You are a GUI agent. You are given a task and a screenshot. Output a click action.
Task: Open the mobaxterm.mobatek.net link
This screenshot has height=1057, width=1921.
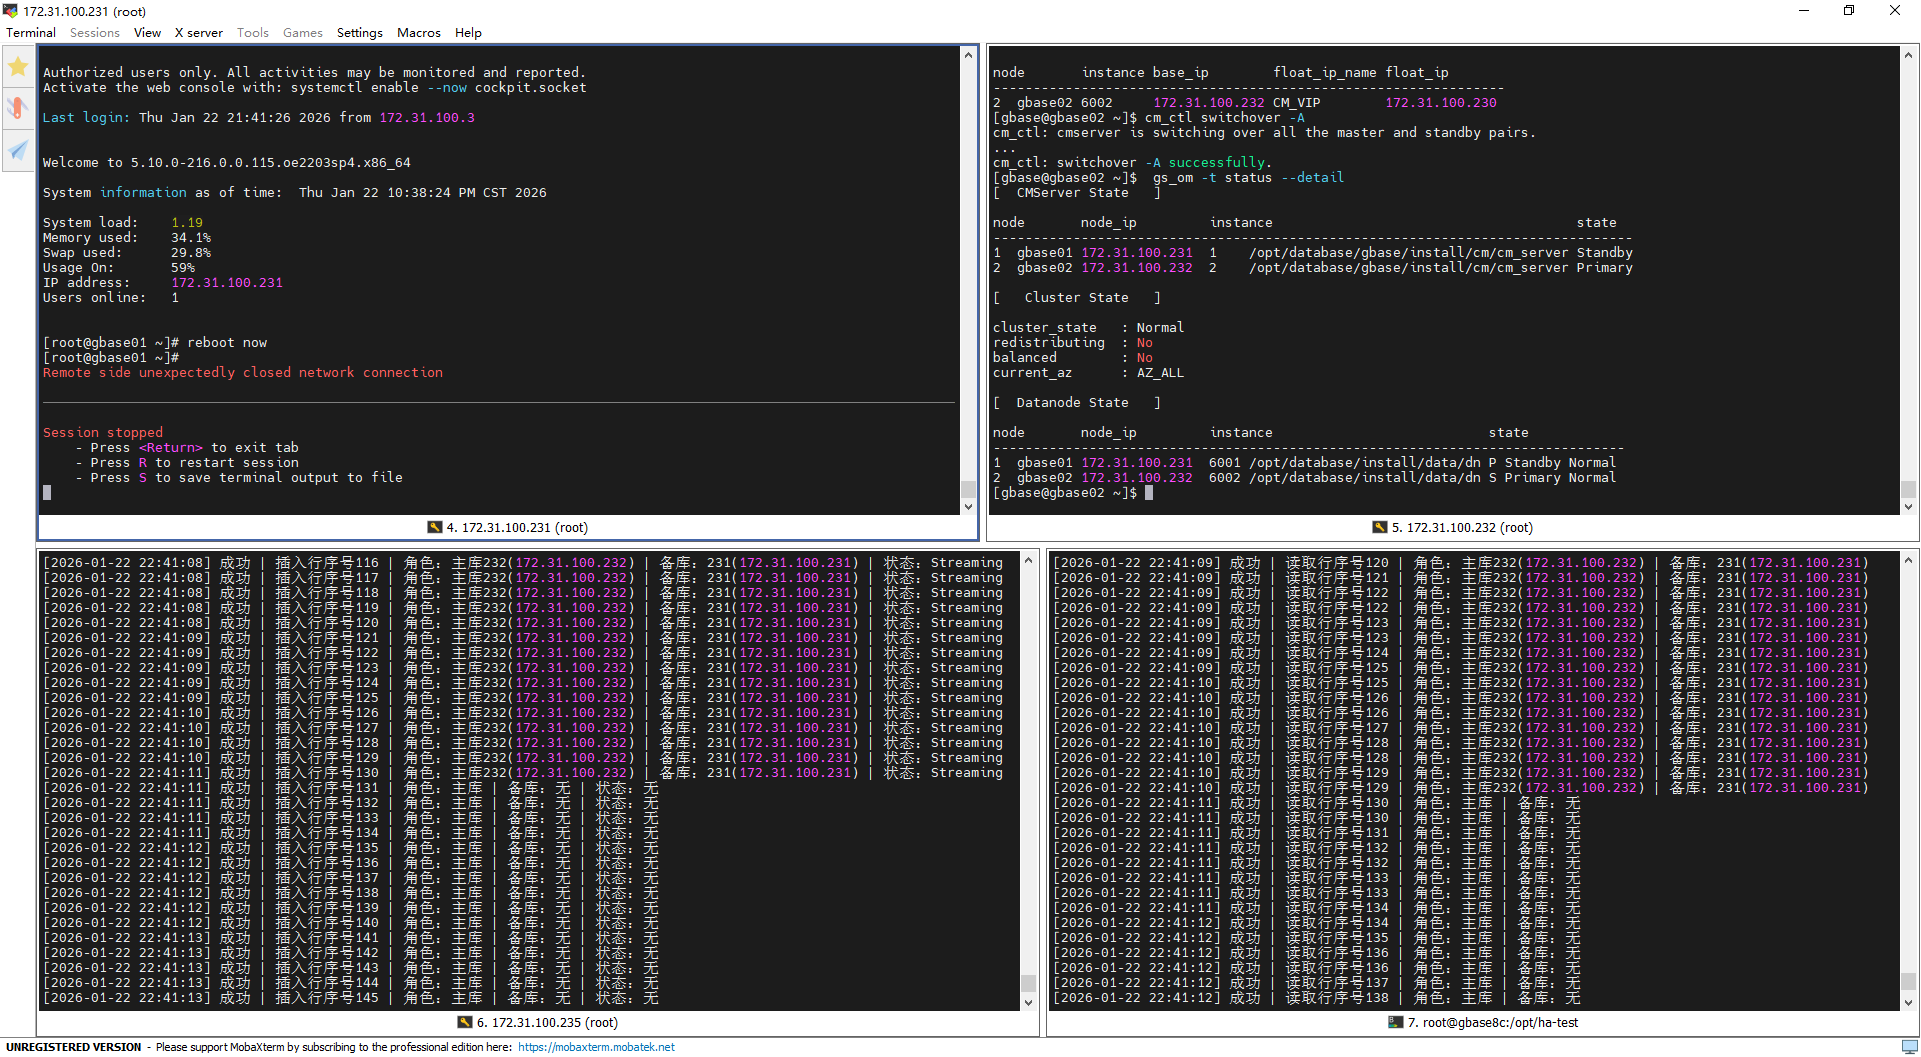pyautogui.click(x=596, y=1047)
